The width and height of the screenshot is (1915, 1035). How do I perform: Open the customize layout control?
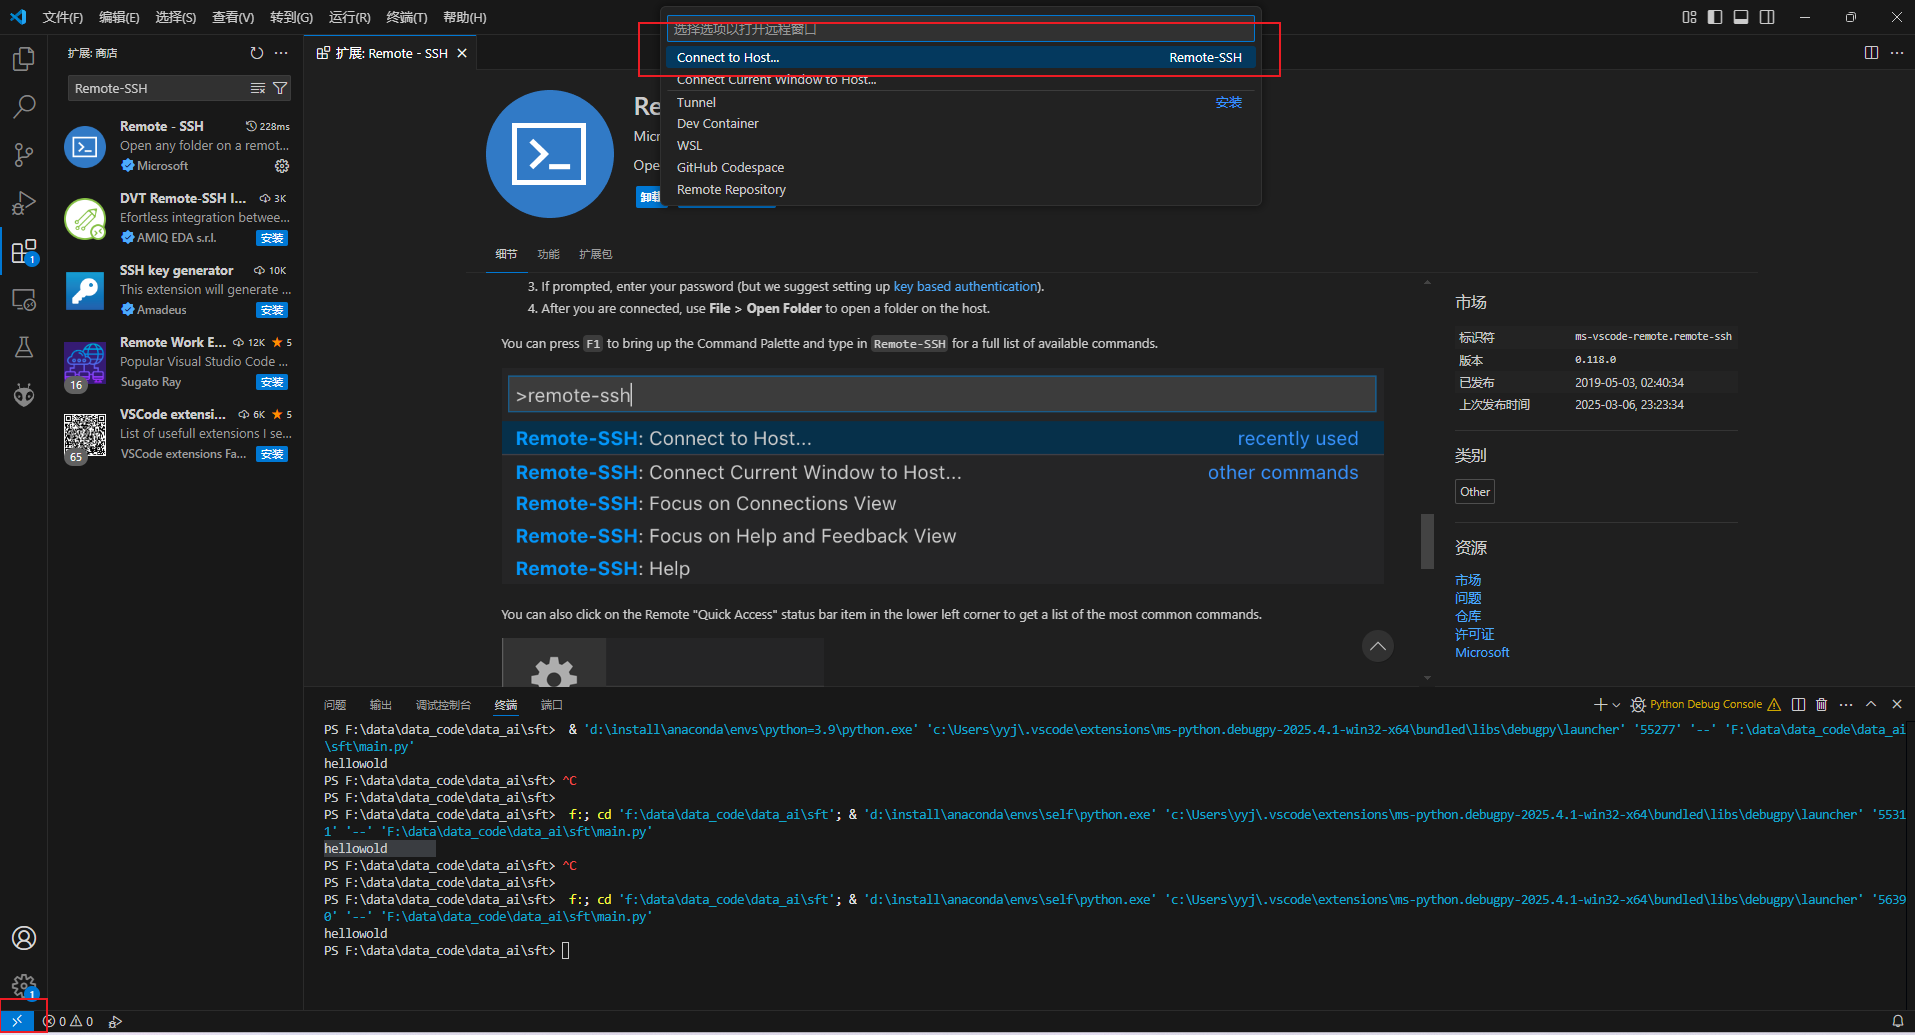pyautogui.click(x=1689, y=17)
